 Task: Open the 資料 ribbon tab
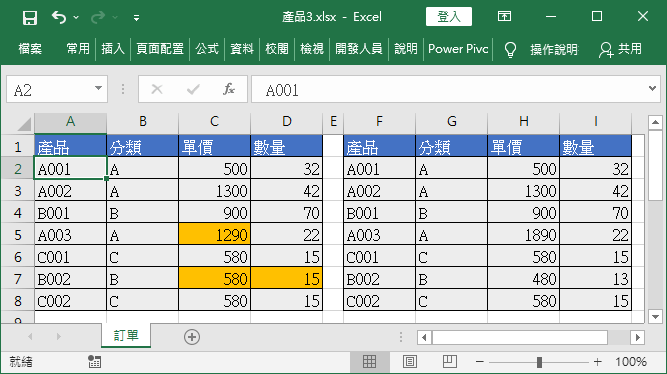pos(242,49)
